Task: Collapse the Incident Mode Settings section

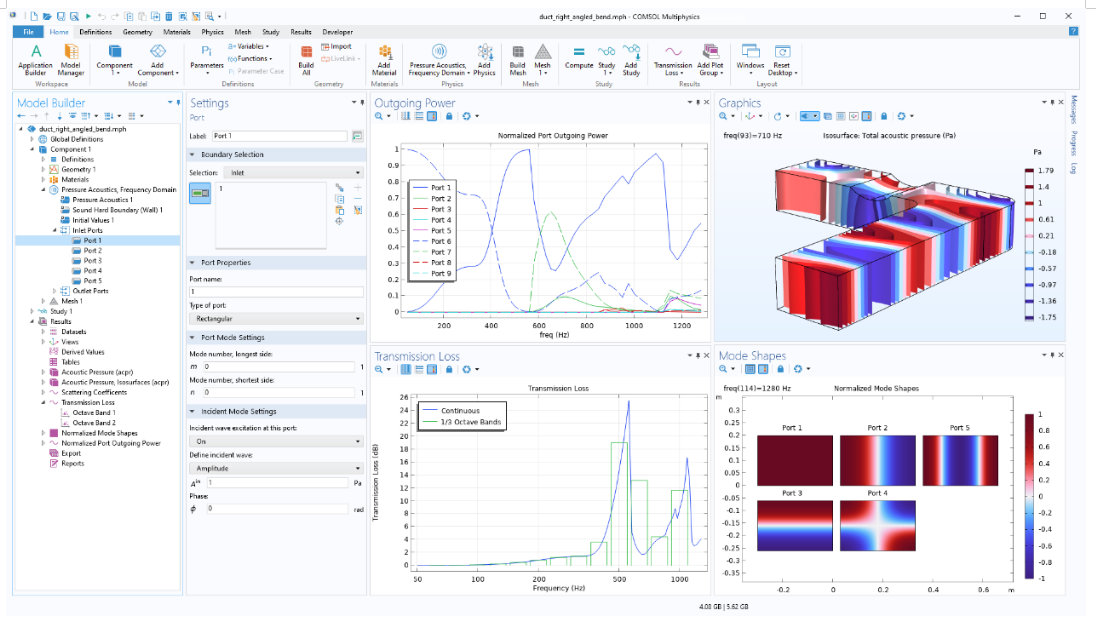Action: pyautogui.click(x=192, y=412)
